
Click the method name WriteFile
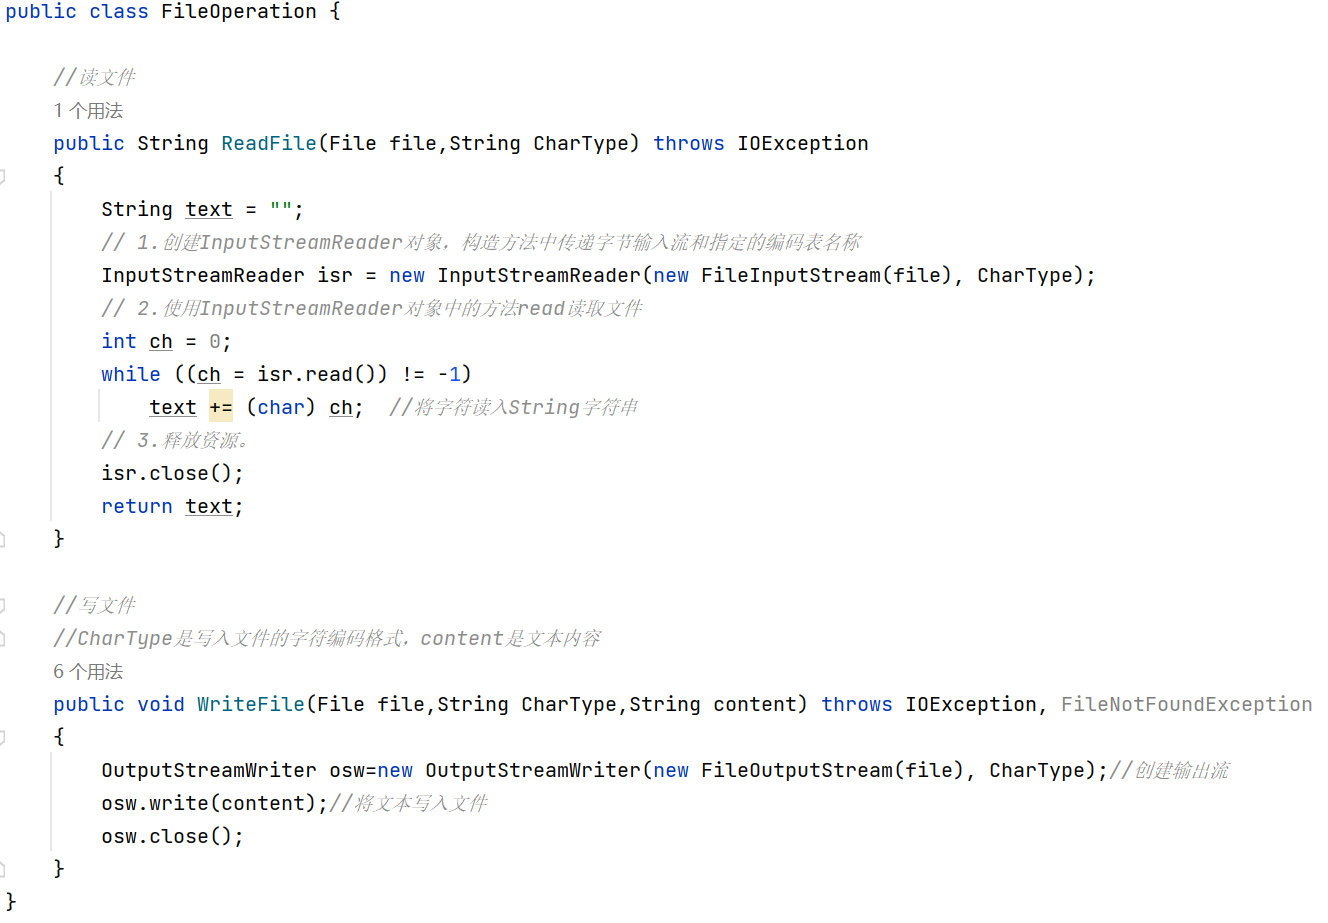[250, 704]
